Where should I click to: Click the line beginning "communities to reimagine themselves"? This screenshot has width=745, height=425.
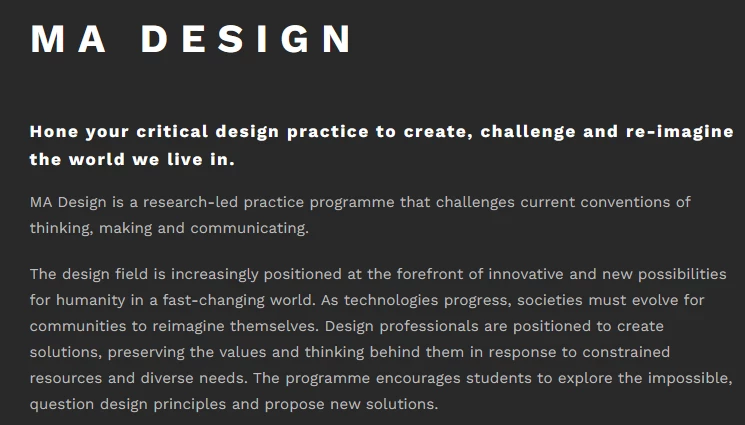click(346, 326)
